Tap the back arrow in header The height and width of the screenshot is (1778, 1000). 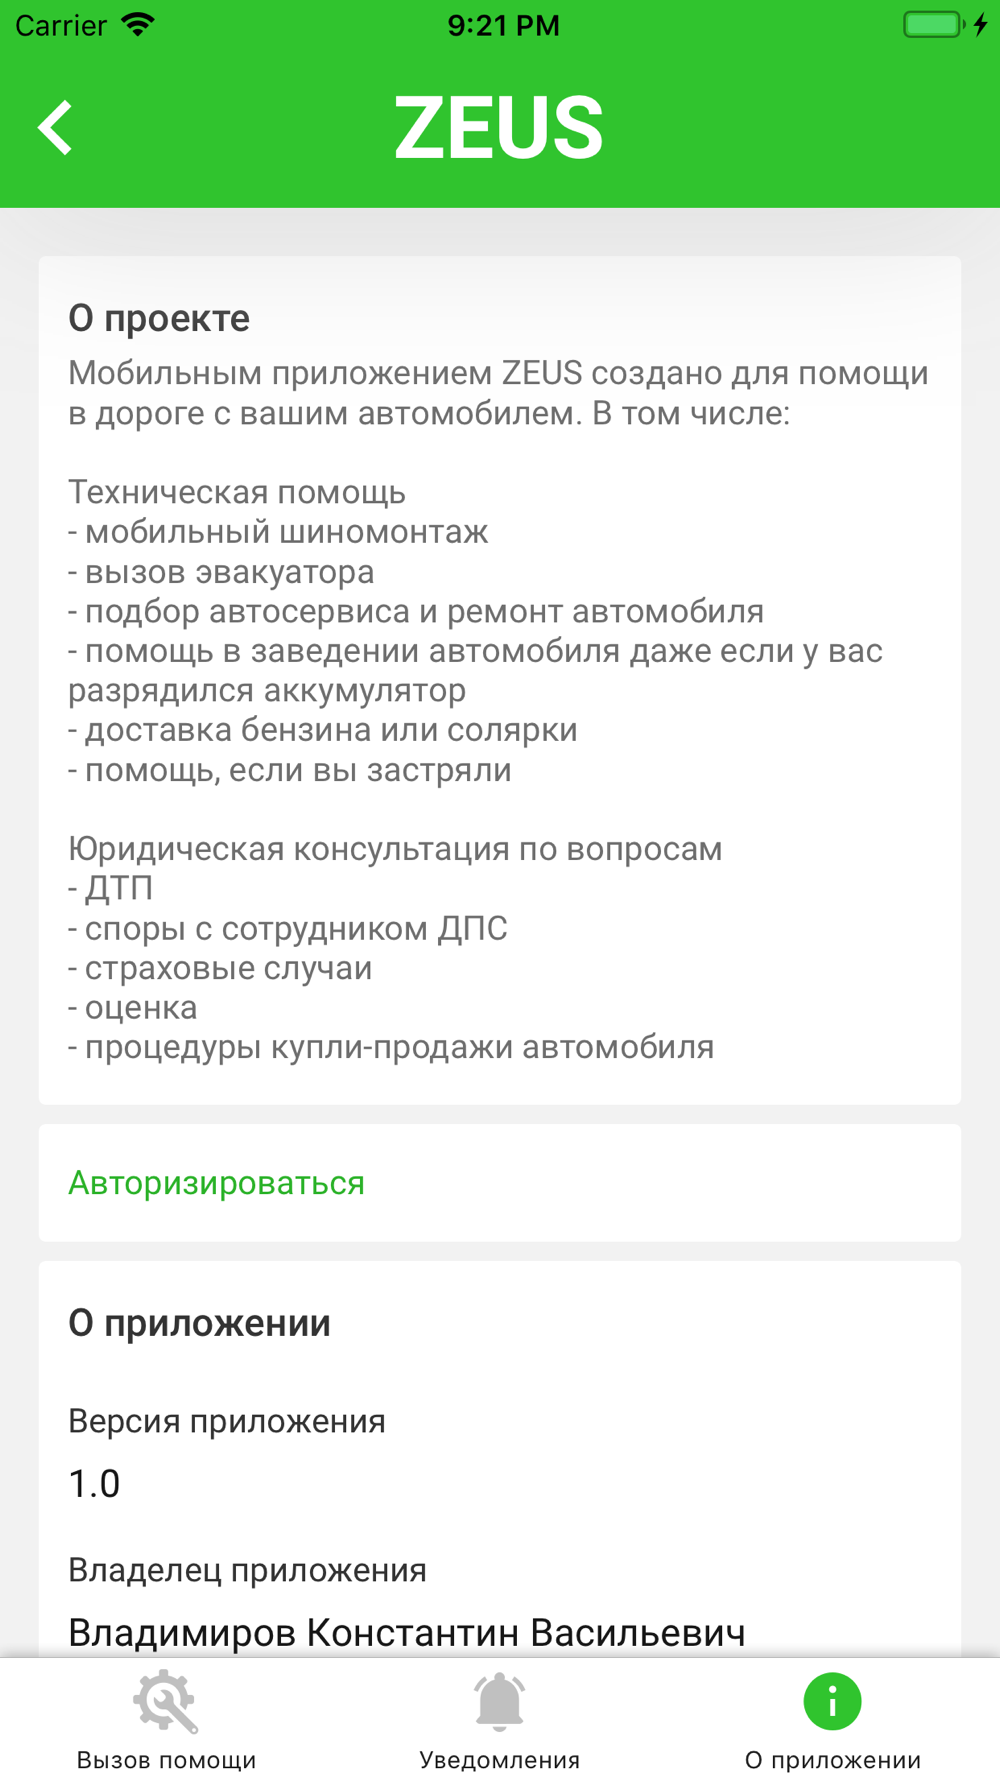pyautogui.click(x=56, y=128)
